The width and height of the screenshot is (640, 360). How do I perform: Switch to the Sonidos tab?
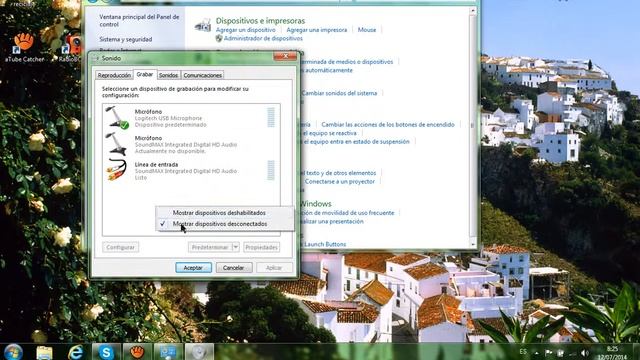[168, 76]
